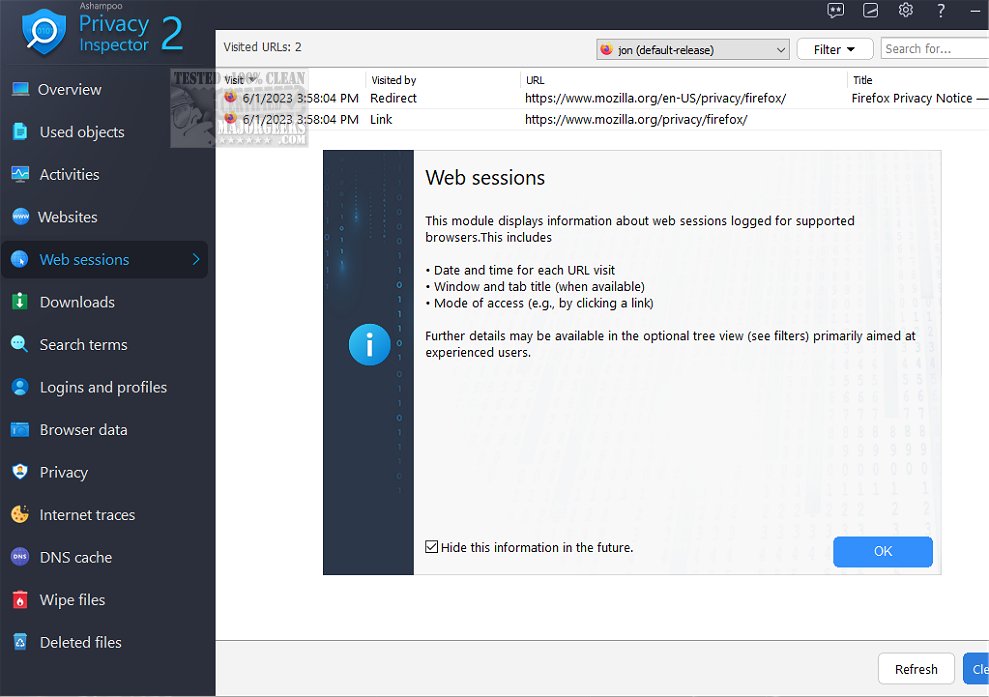This screenshot has width=989, height=697.
Task: Go to Logins and profiles
Action: pos(103,387)
